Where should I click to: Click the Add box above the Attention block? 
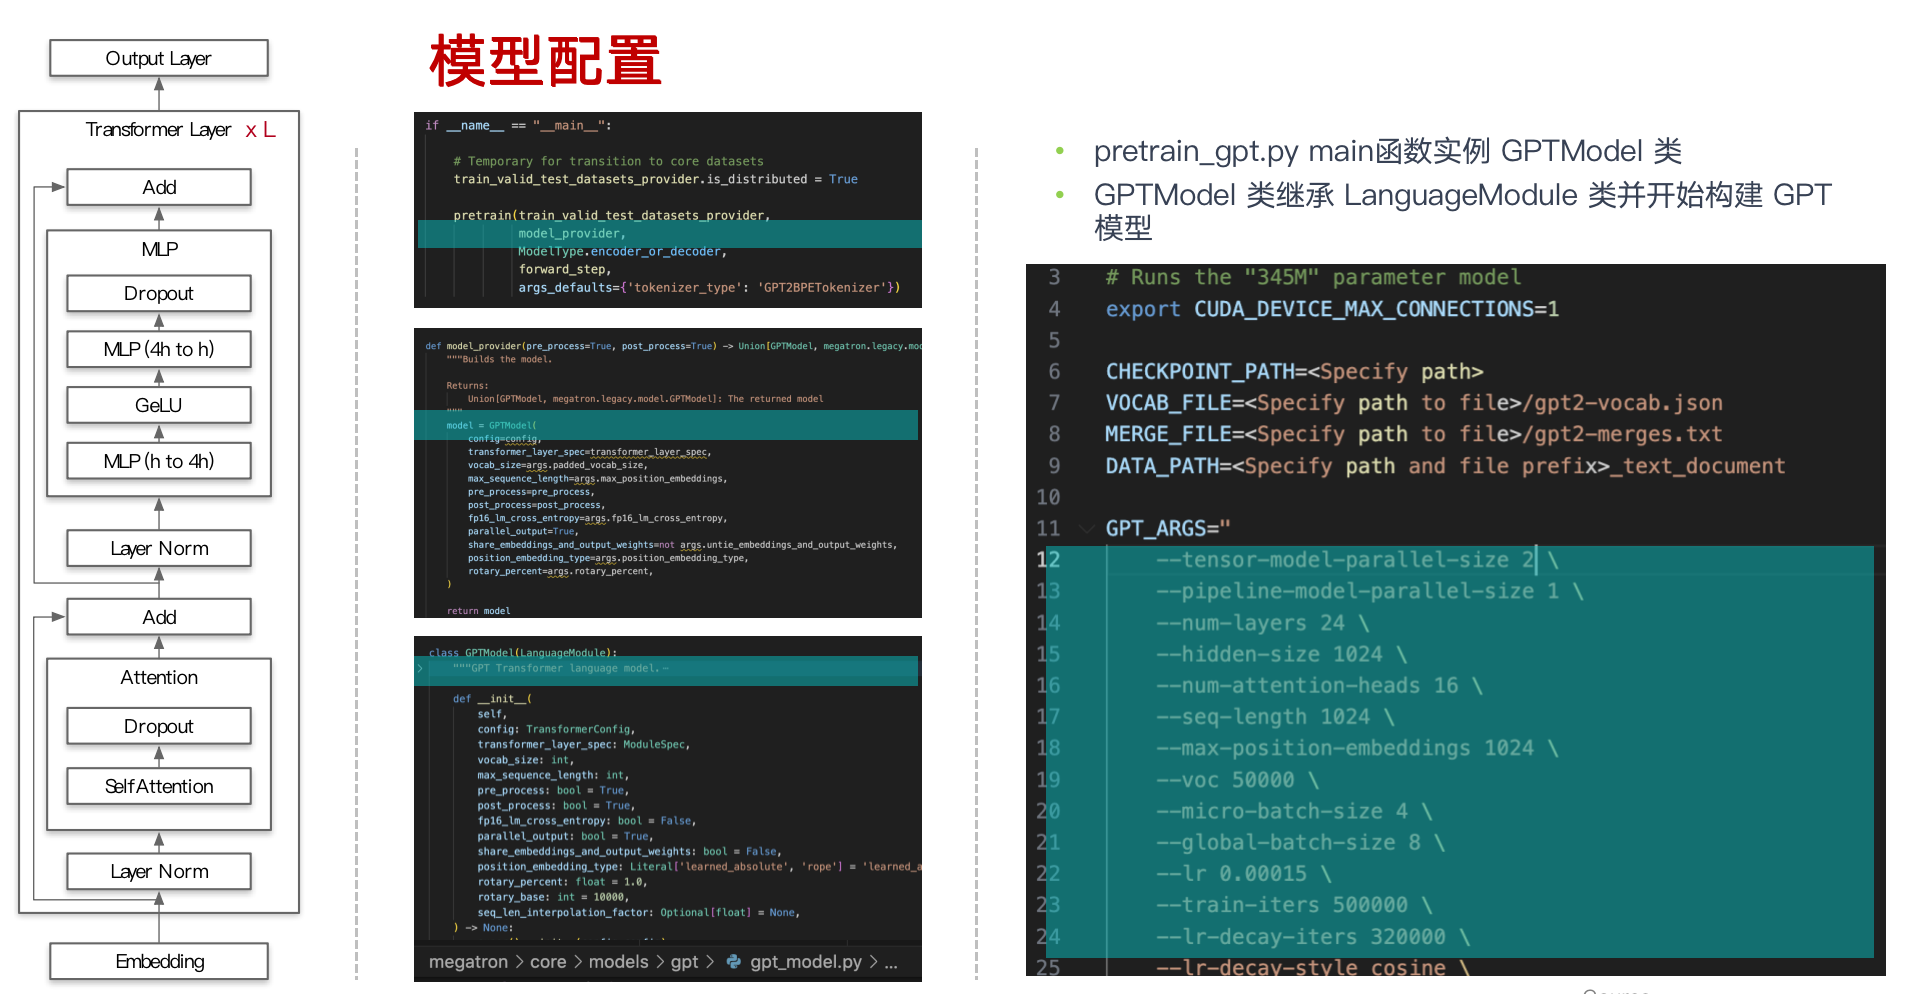click(159, 617)
